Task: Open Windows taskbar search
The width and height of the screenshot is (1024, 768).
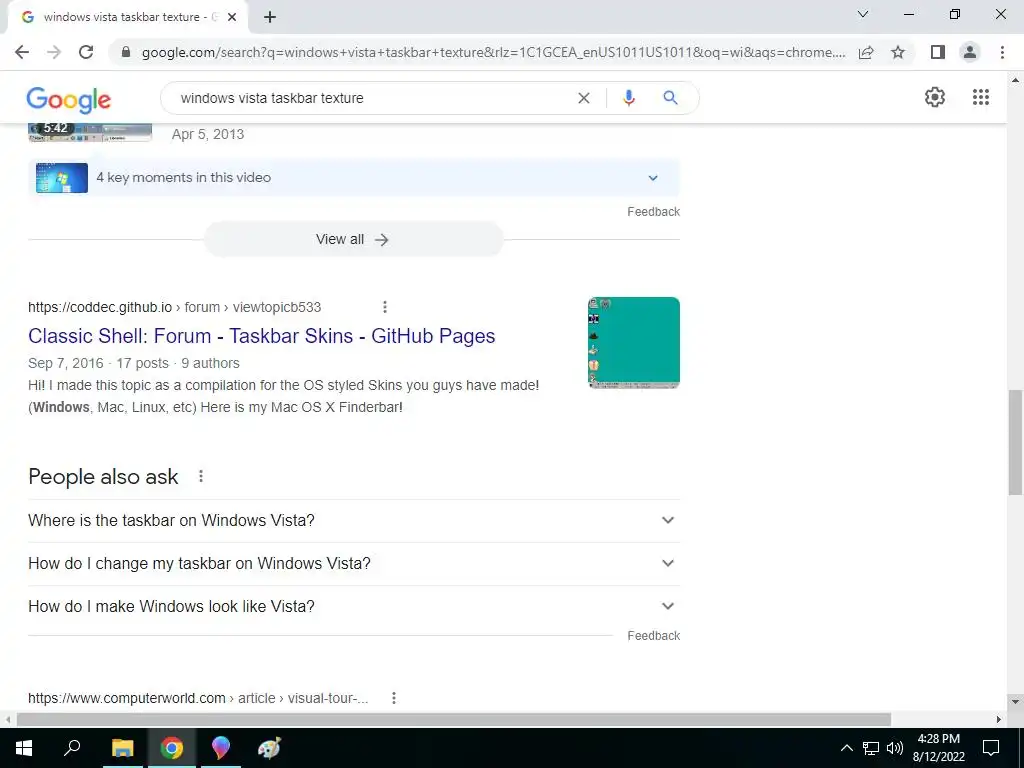Action: (x=72, y=748)
